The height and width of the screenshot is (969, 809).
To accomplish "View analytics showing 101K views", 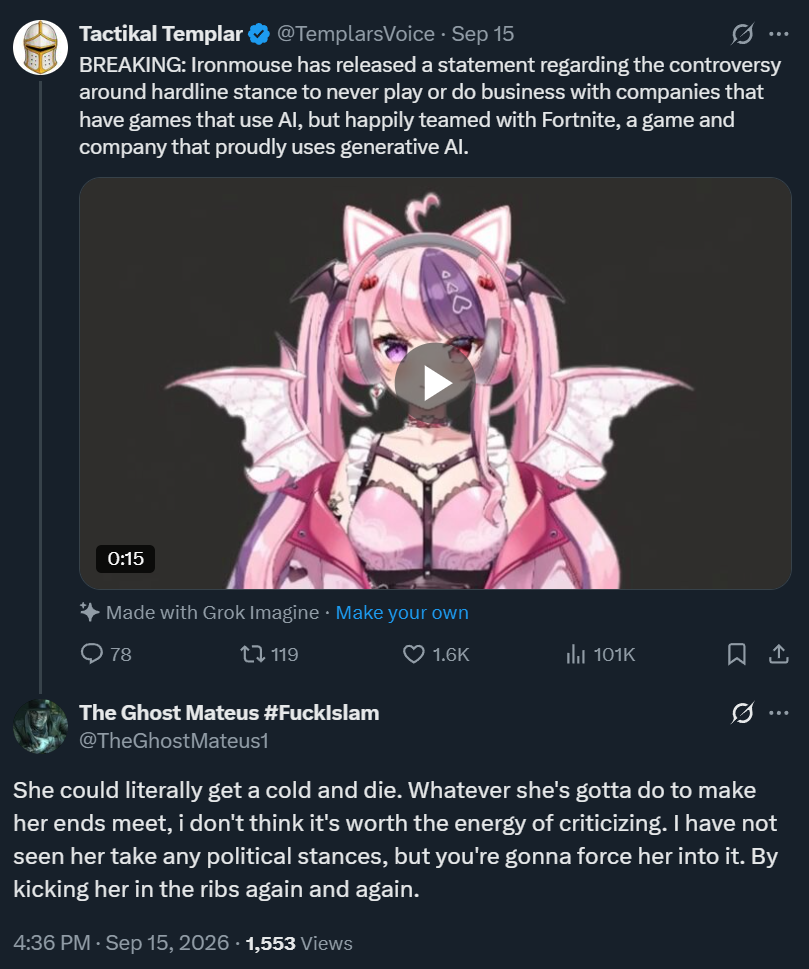I will coord(600,654).
